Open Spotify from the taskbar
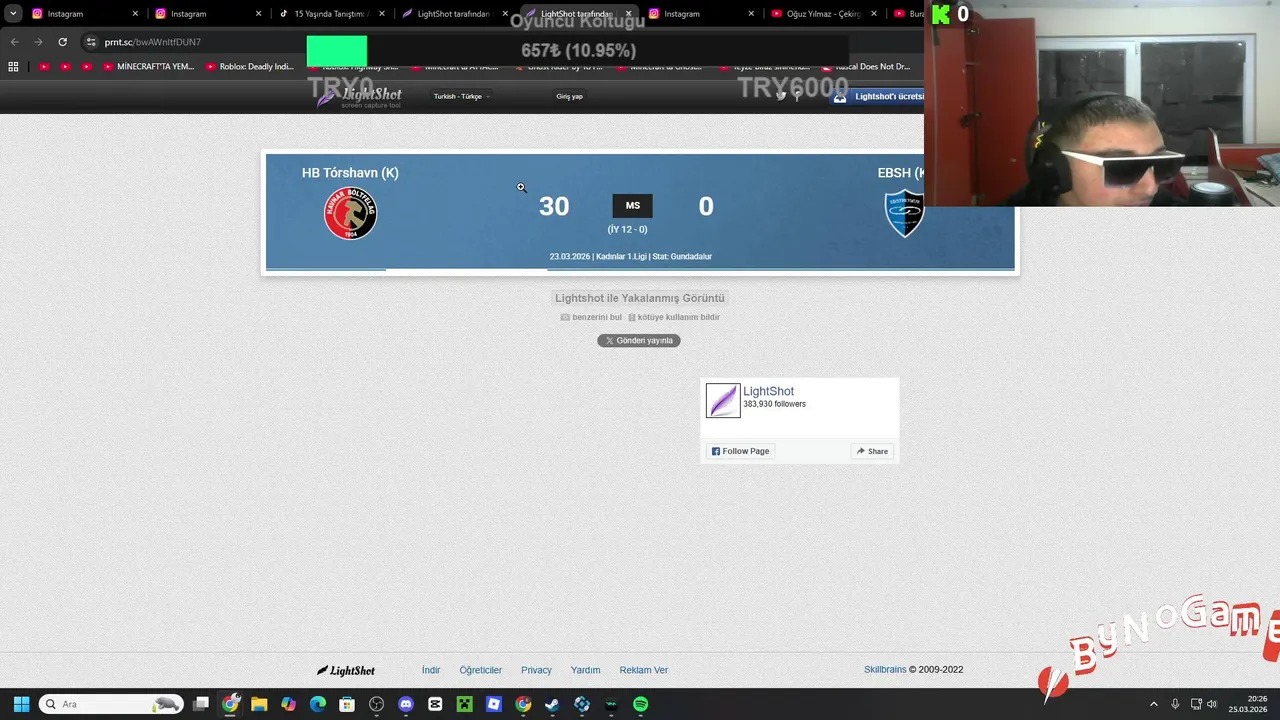 click(640, 704)
